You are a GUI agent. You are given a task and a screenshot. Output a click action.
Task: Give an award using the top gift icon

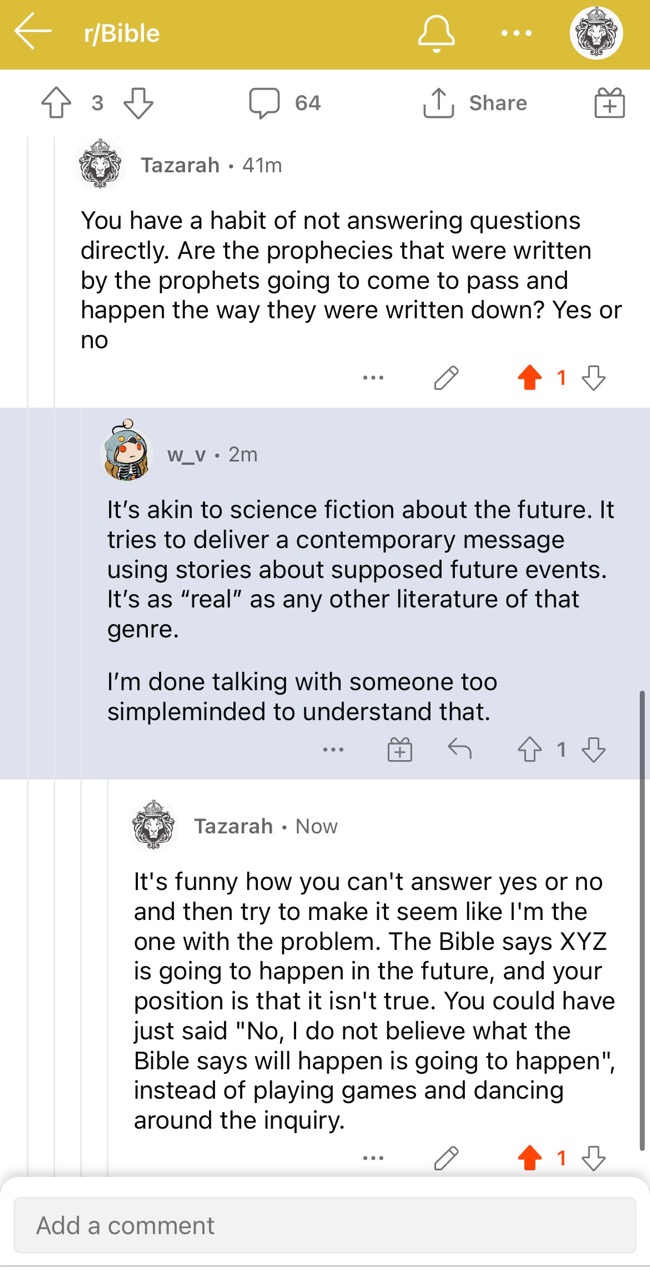click(x=609, y=103)
